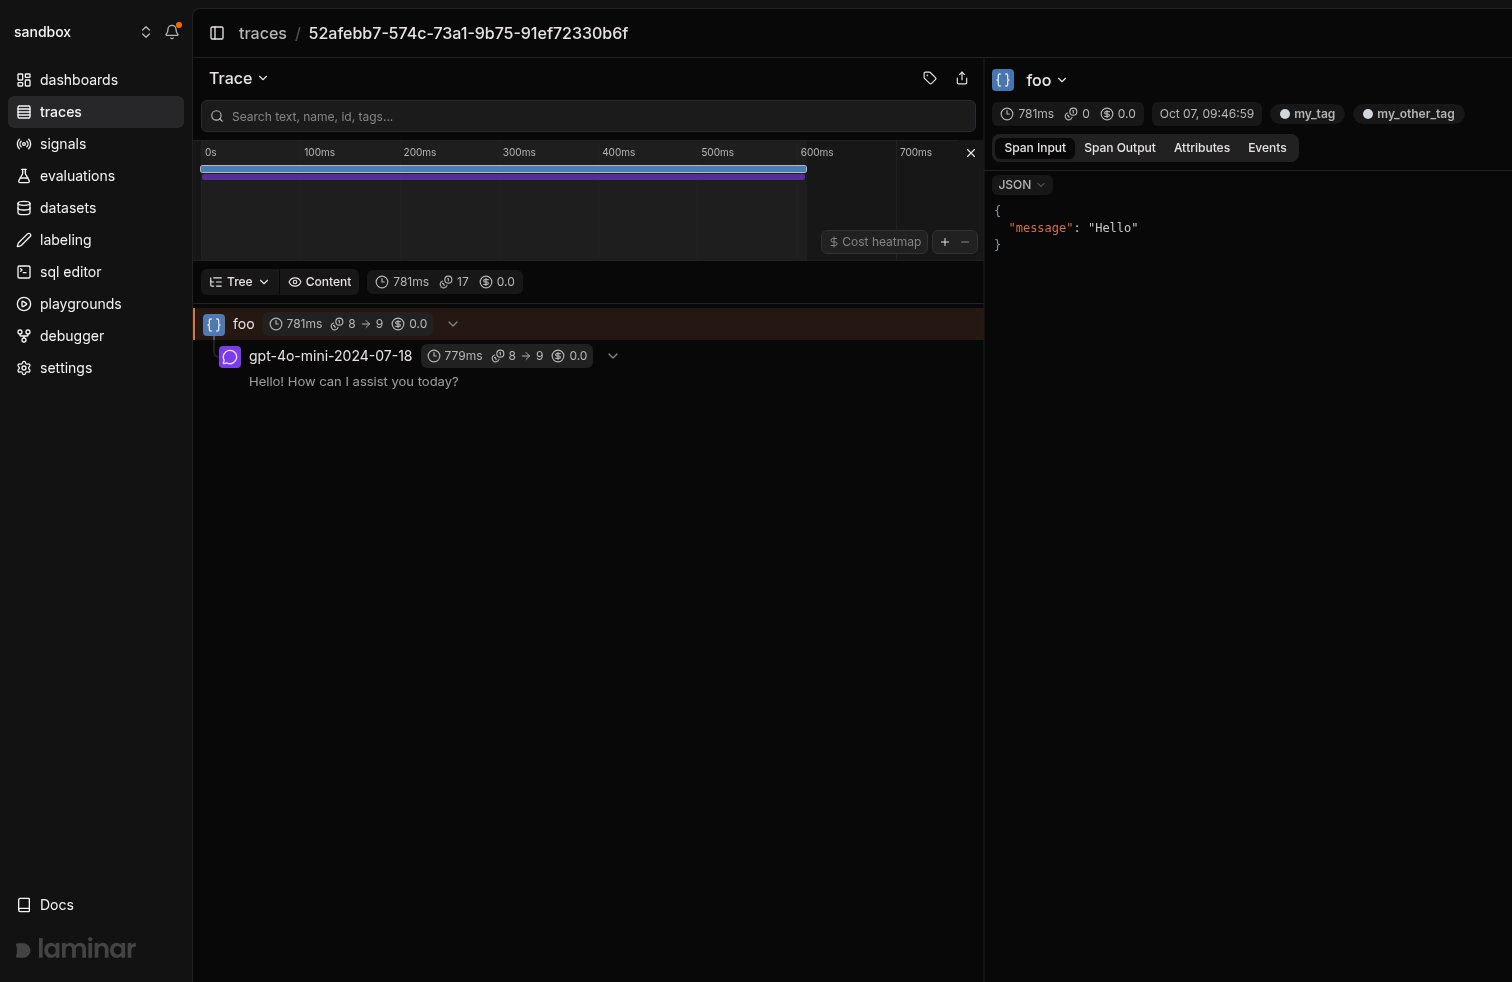Open the Trace dropdown

[x=239, y=78]
